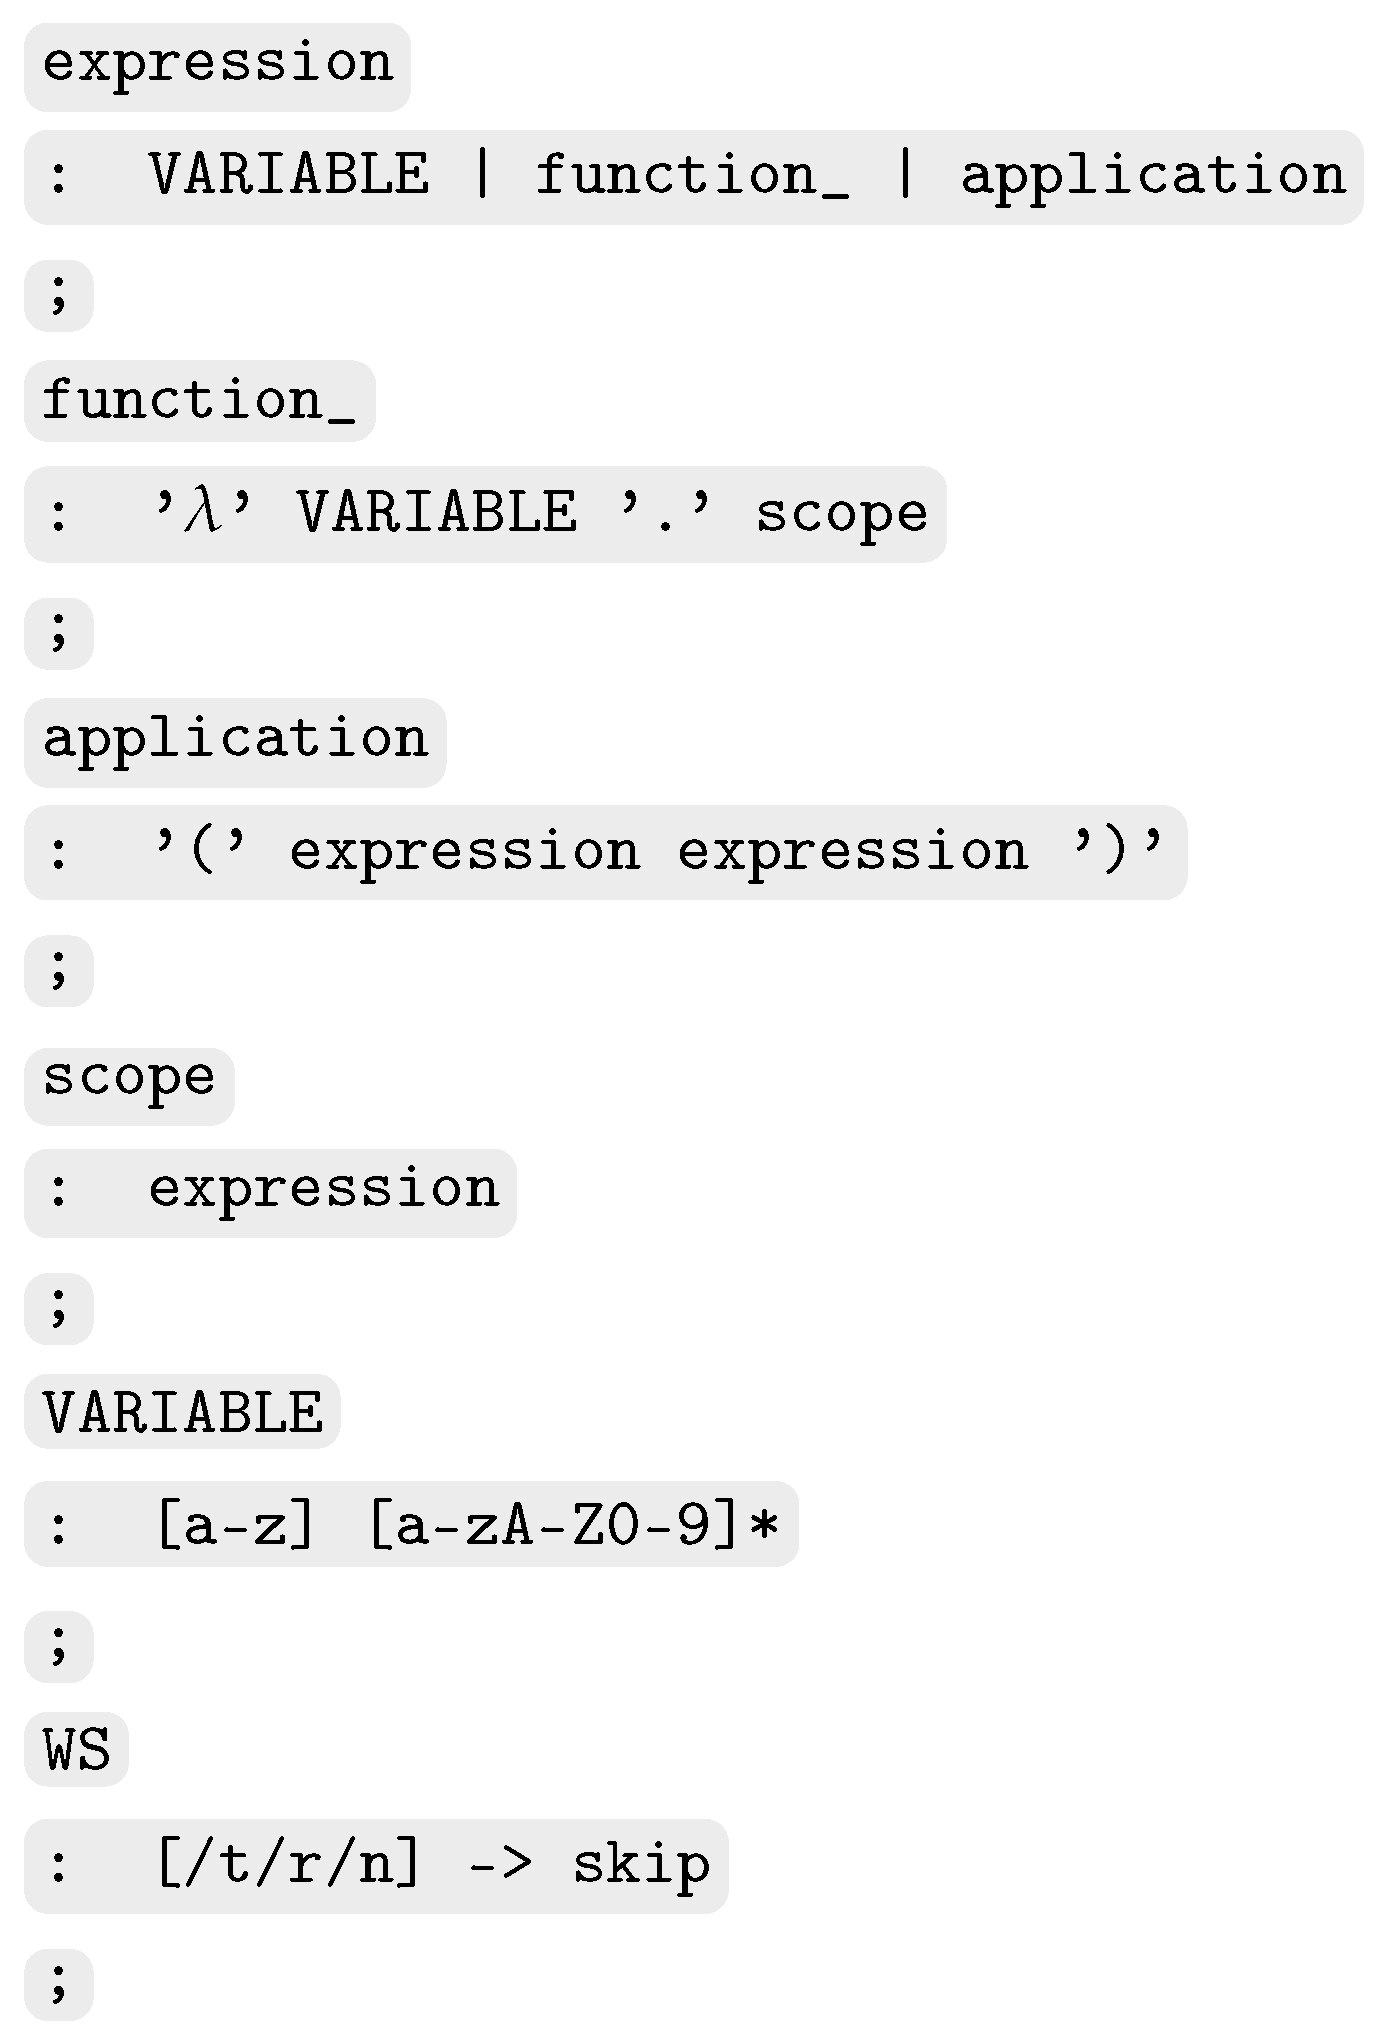Click expression in the scope rule body

[x=323, y=1191]
